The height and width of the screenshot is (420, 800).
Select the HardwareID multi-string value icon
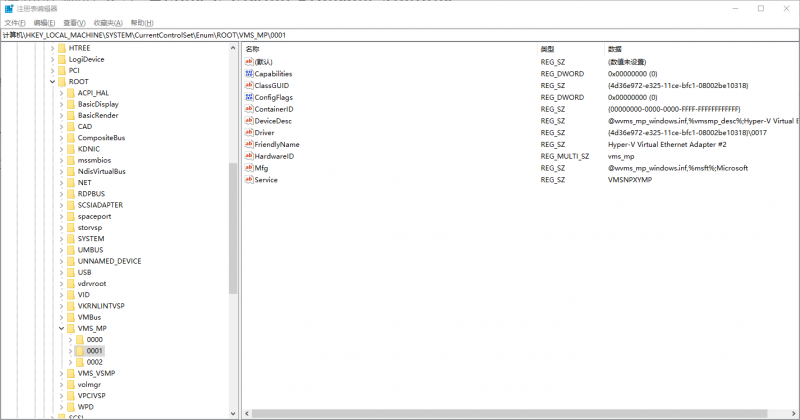248,156
